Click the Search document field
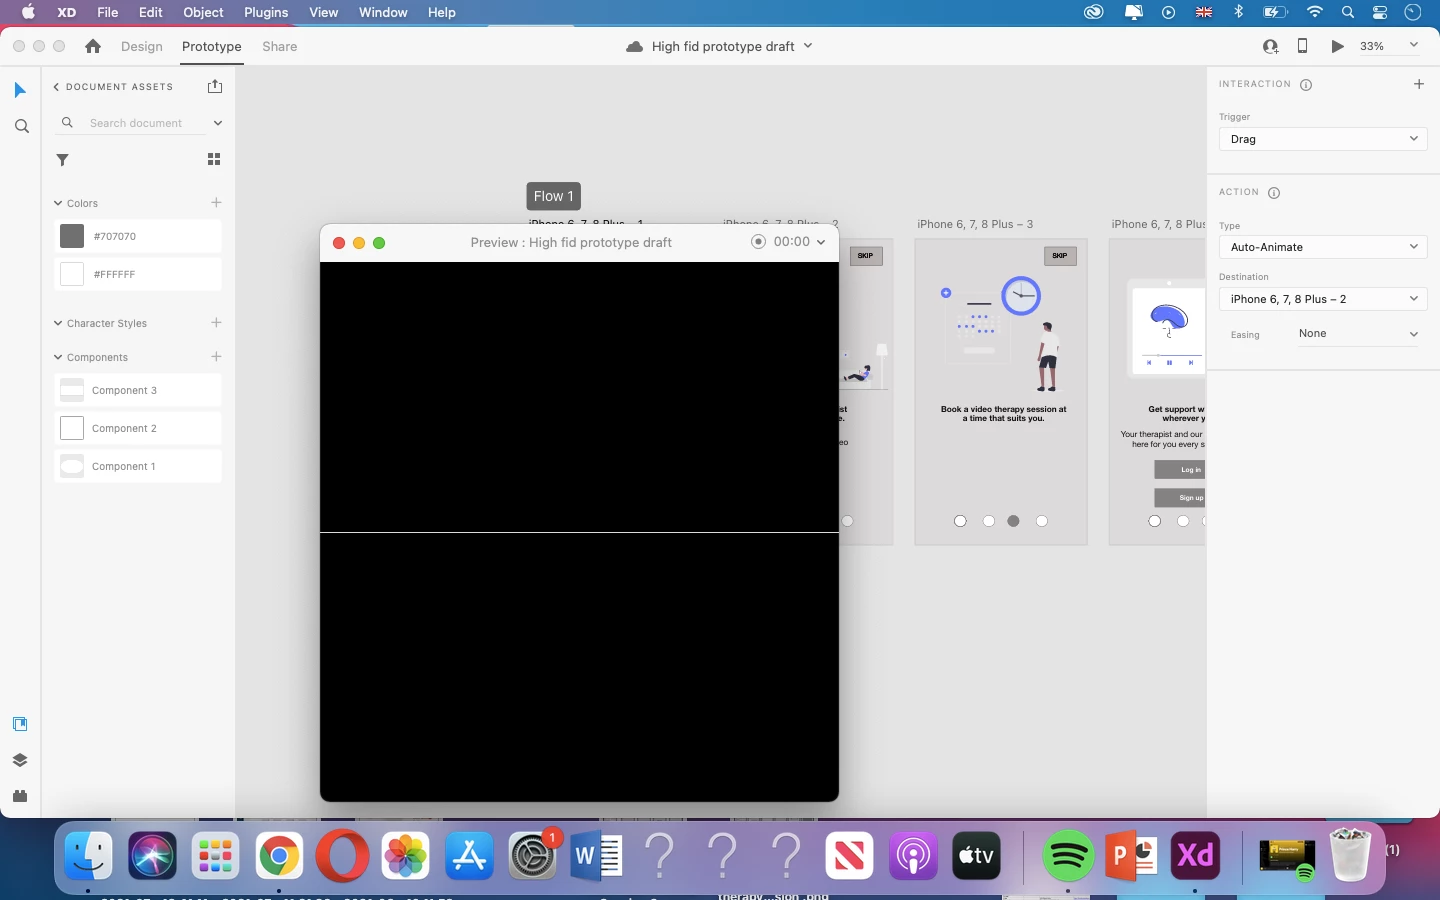Viewport: 1440px width, 900px height. pos(136,123)
